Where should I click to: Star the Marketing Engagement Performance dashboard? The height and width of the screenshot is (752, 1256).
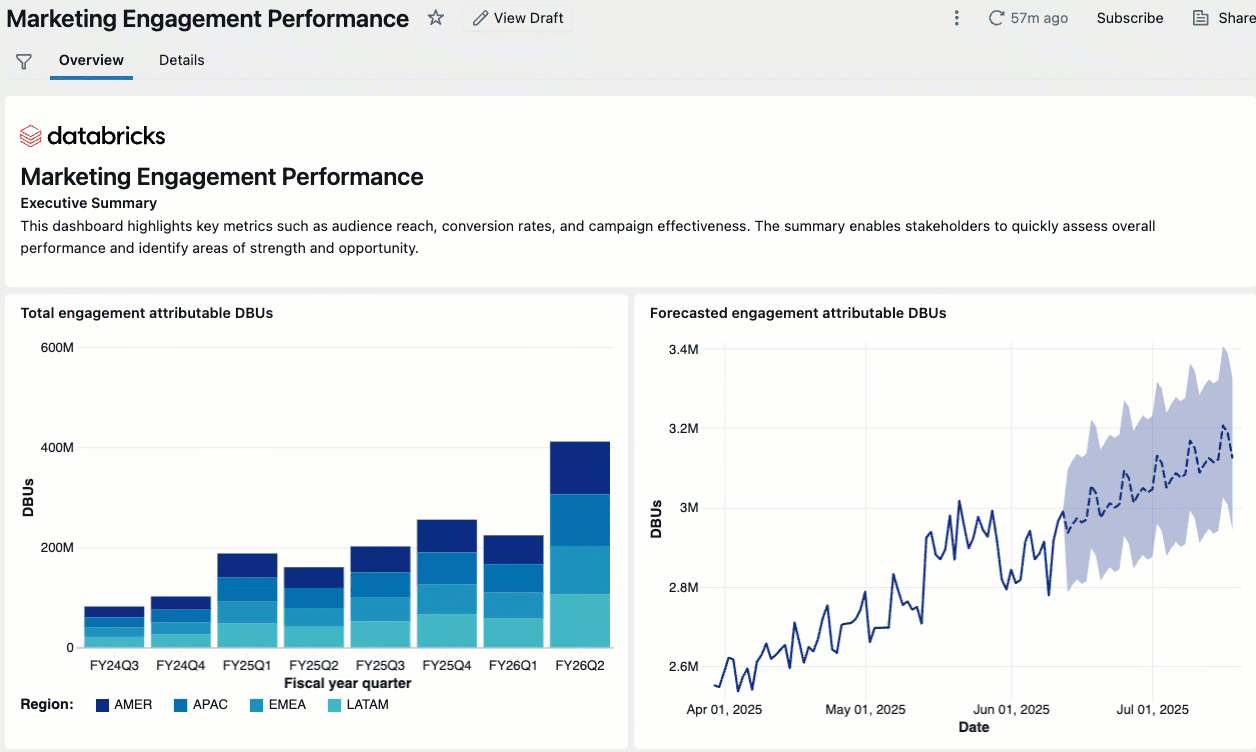tap(435, 18)
